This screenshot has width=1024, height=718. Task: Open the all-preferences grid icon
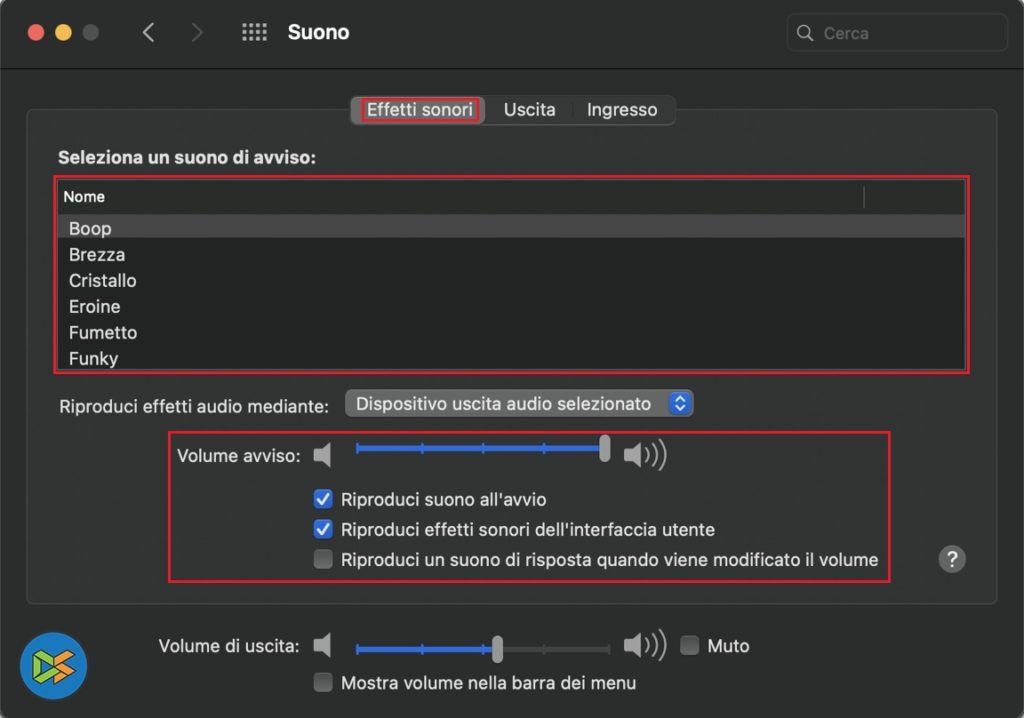tap(255, 33)
